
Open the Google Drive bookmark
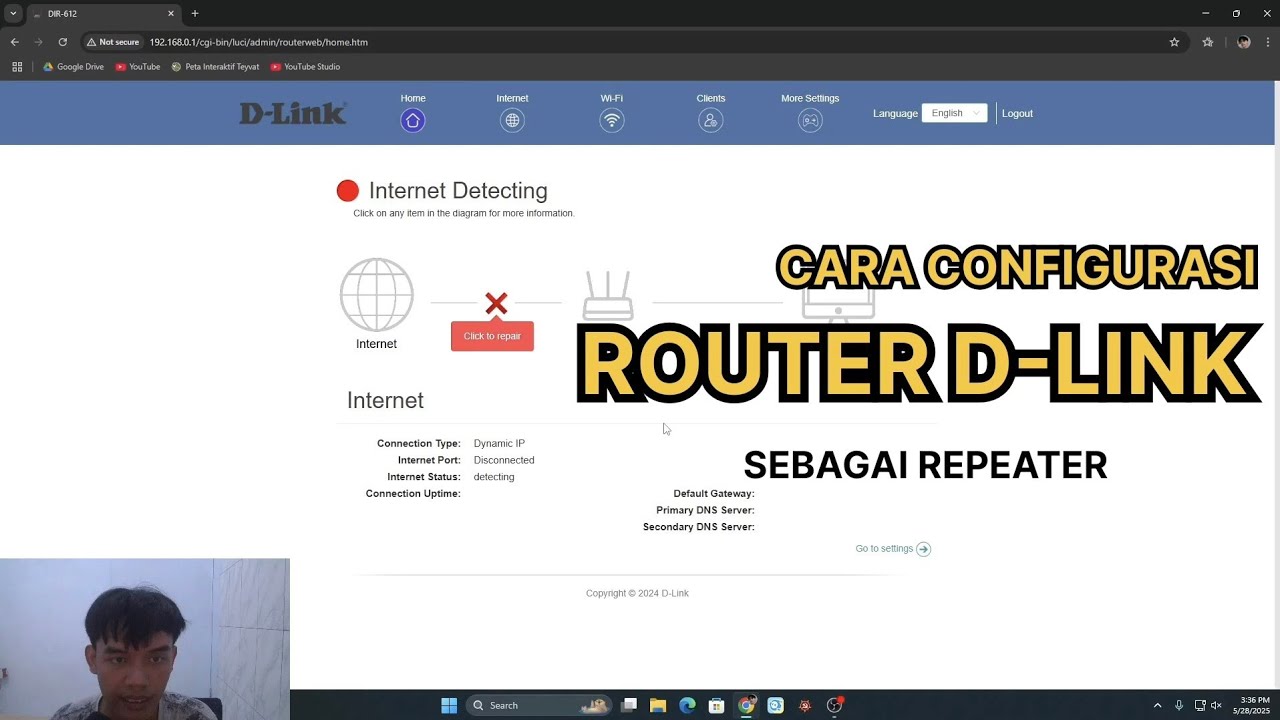point(73,67)
